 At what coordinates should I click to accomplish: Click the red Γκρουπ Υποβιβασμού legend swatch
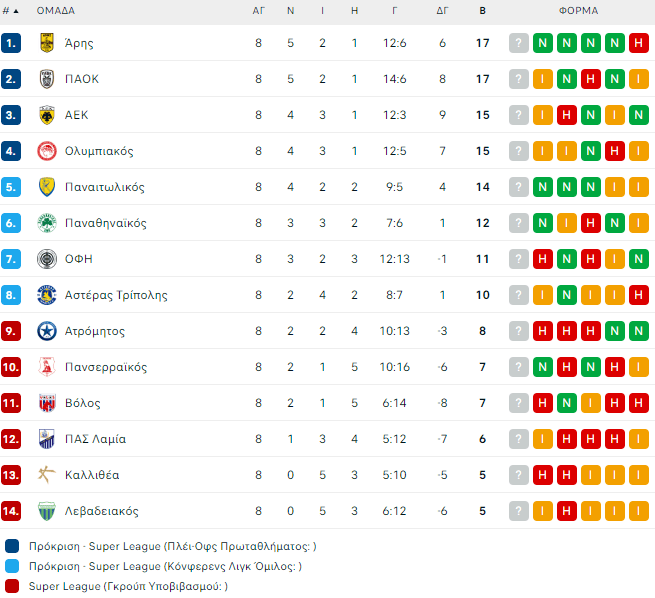(12, 586)
